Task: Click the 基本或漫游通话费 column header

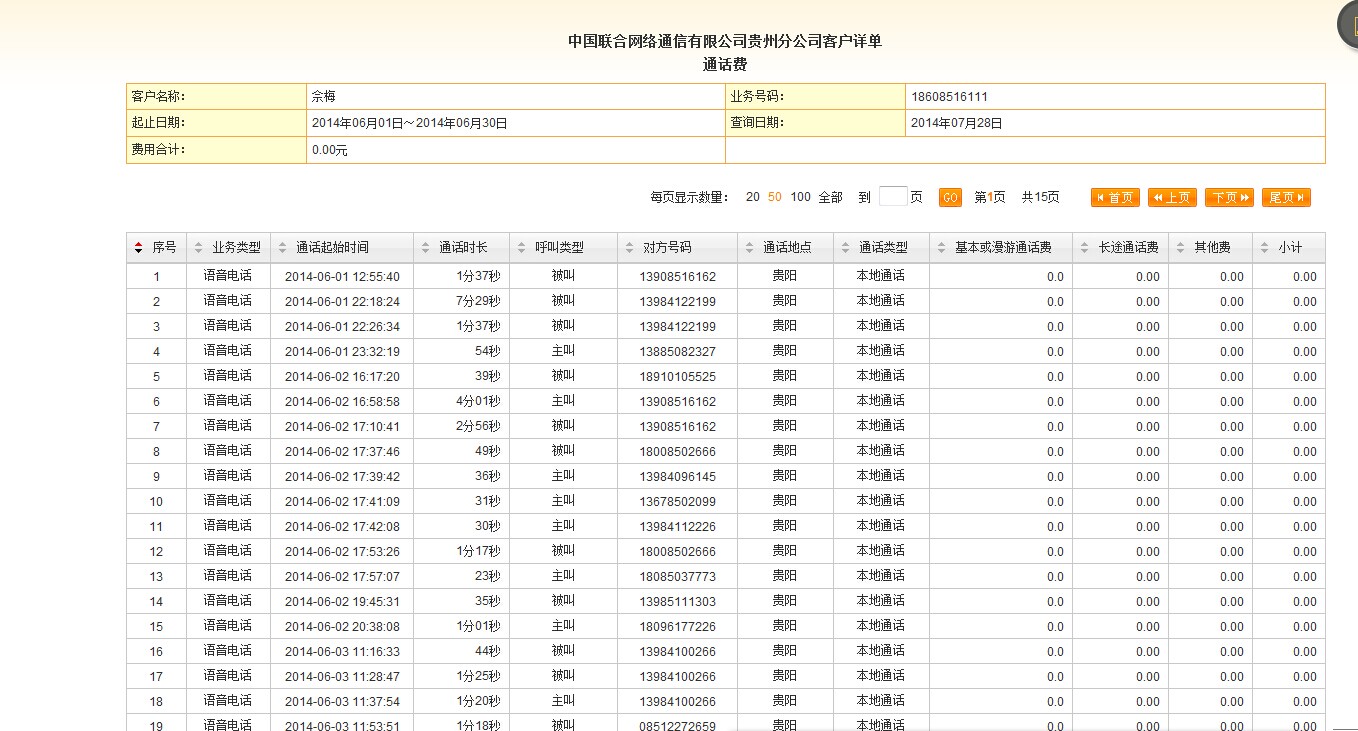Action: point(1003,248)
